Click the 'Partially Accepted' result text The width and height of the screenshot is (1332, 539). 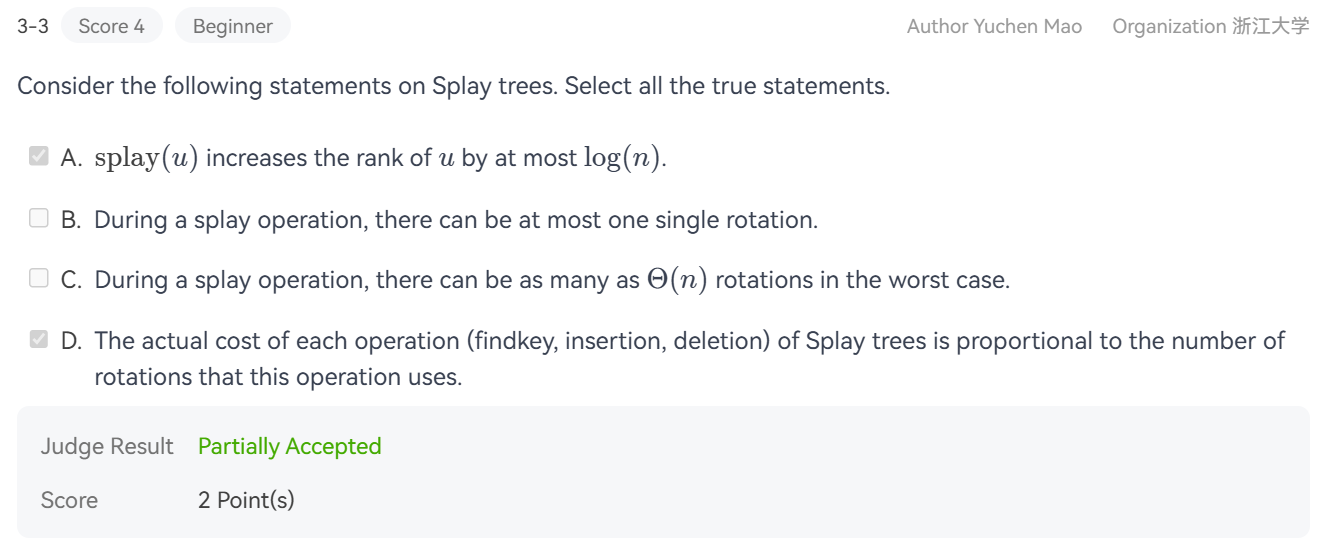[289, 446]
